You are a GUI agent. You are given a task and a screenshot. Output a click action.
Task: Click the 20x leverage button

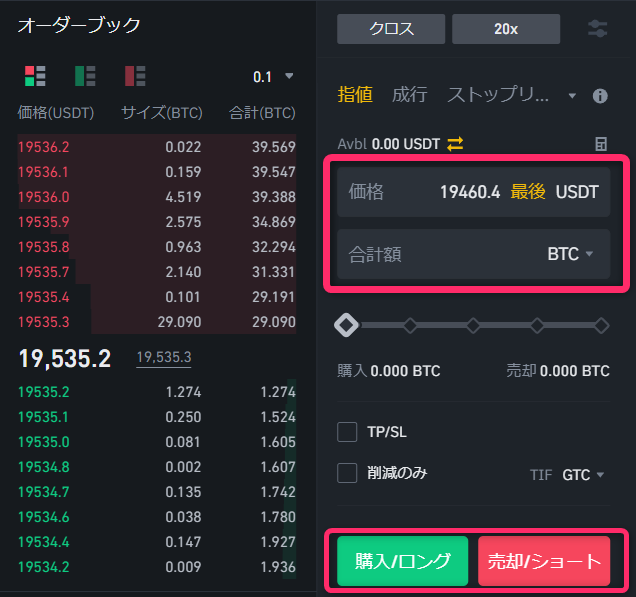[x=505, y=29]
